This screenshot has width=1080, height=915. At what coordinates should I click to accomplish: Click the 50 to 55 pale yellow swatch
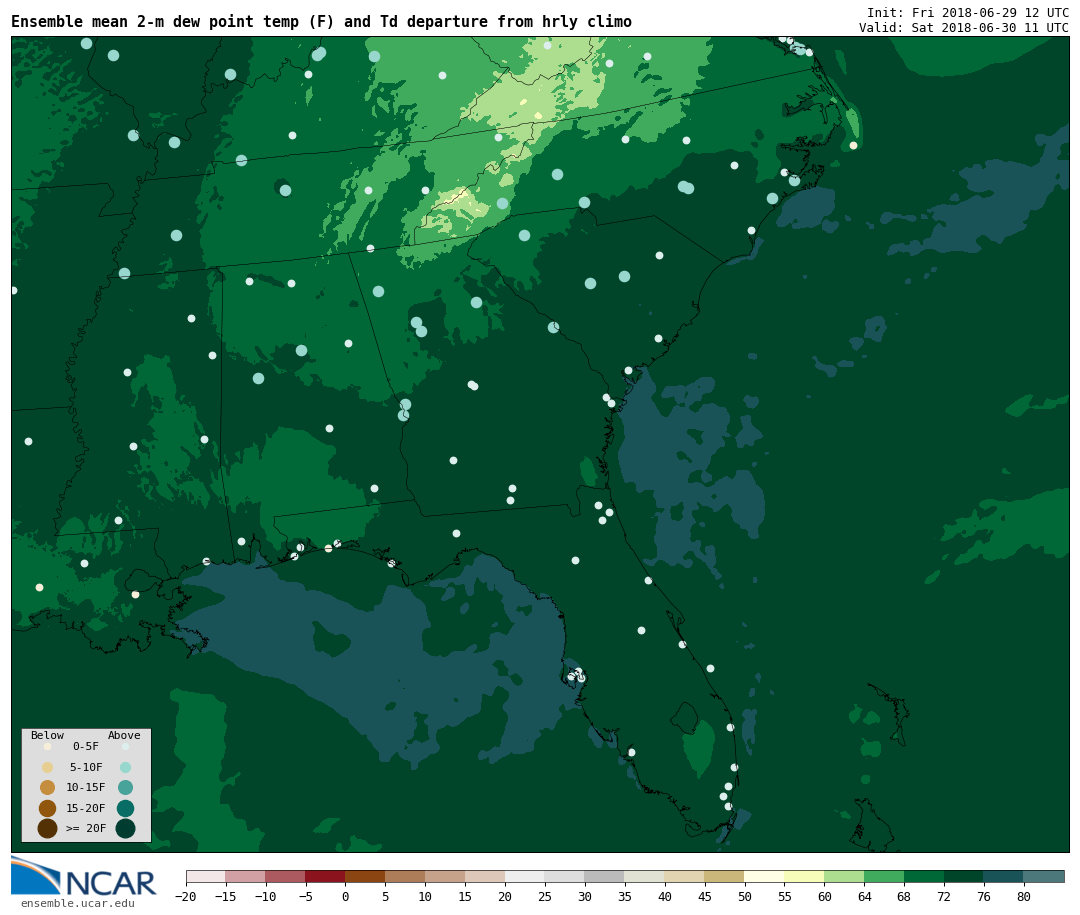pyautogui.click(x=765, y=876)
